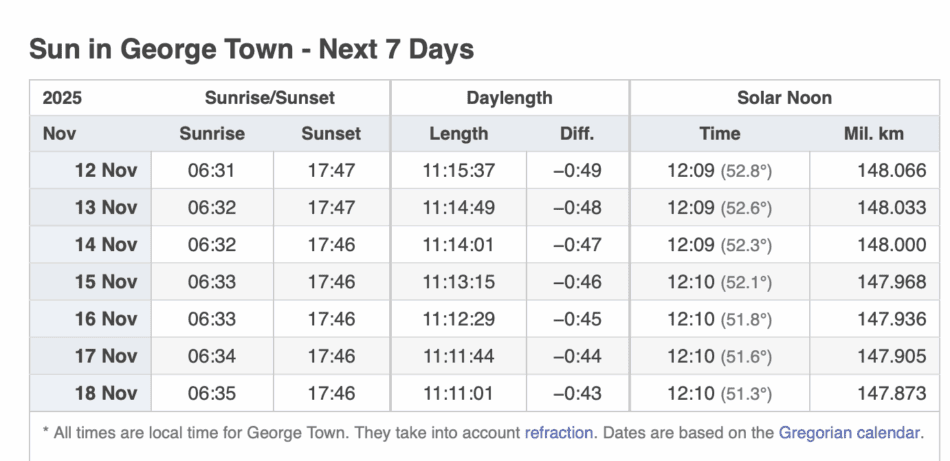Click the Sunset column header
The image size is (950, 461).
(x=331, y=133)
